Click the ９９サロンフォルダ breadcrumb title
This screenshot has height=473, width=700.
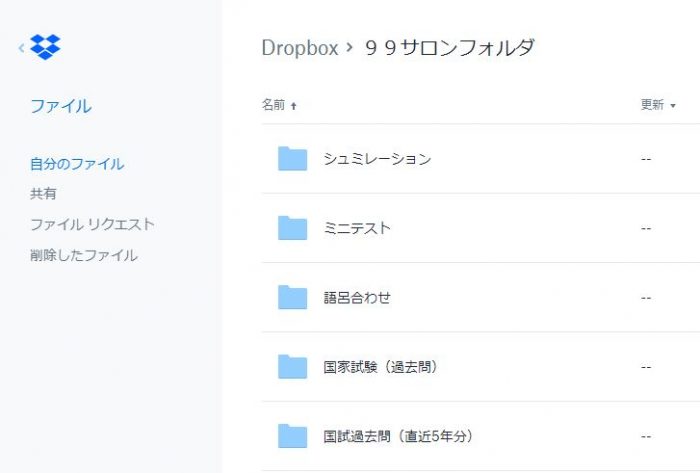(450, 48)
